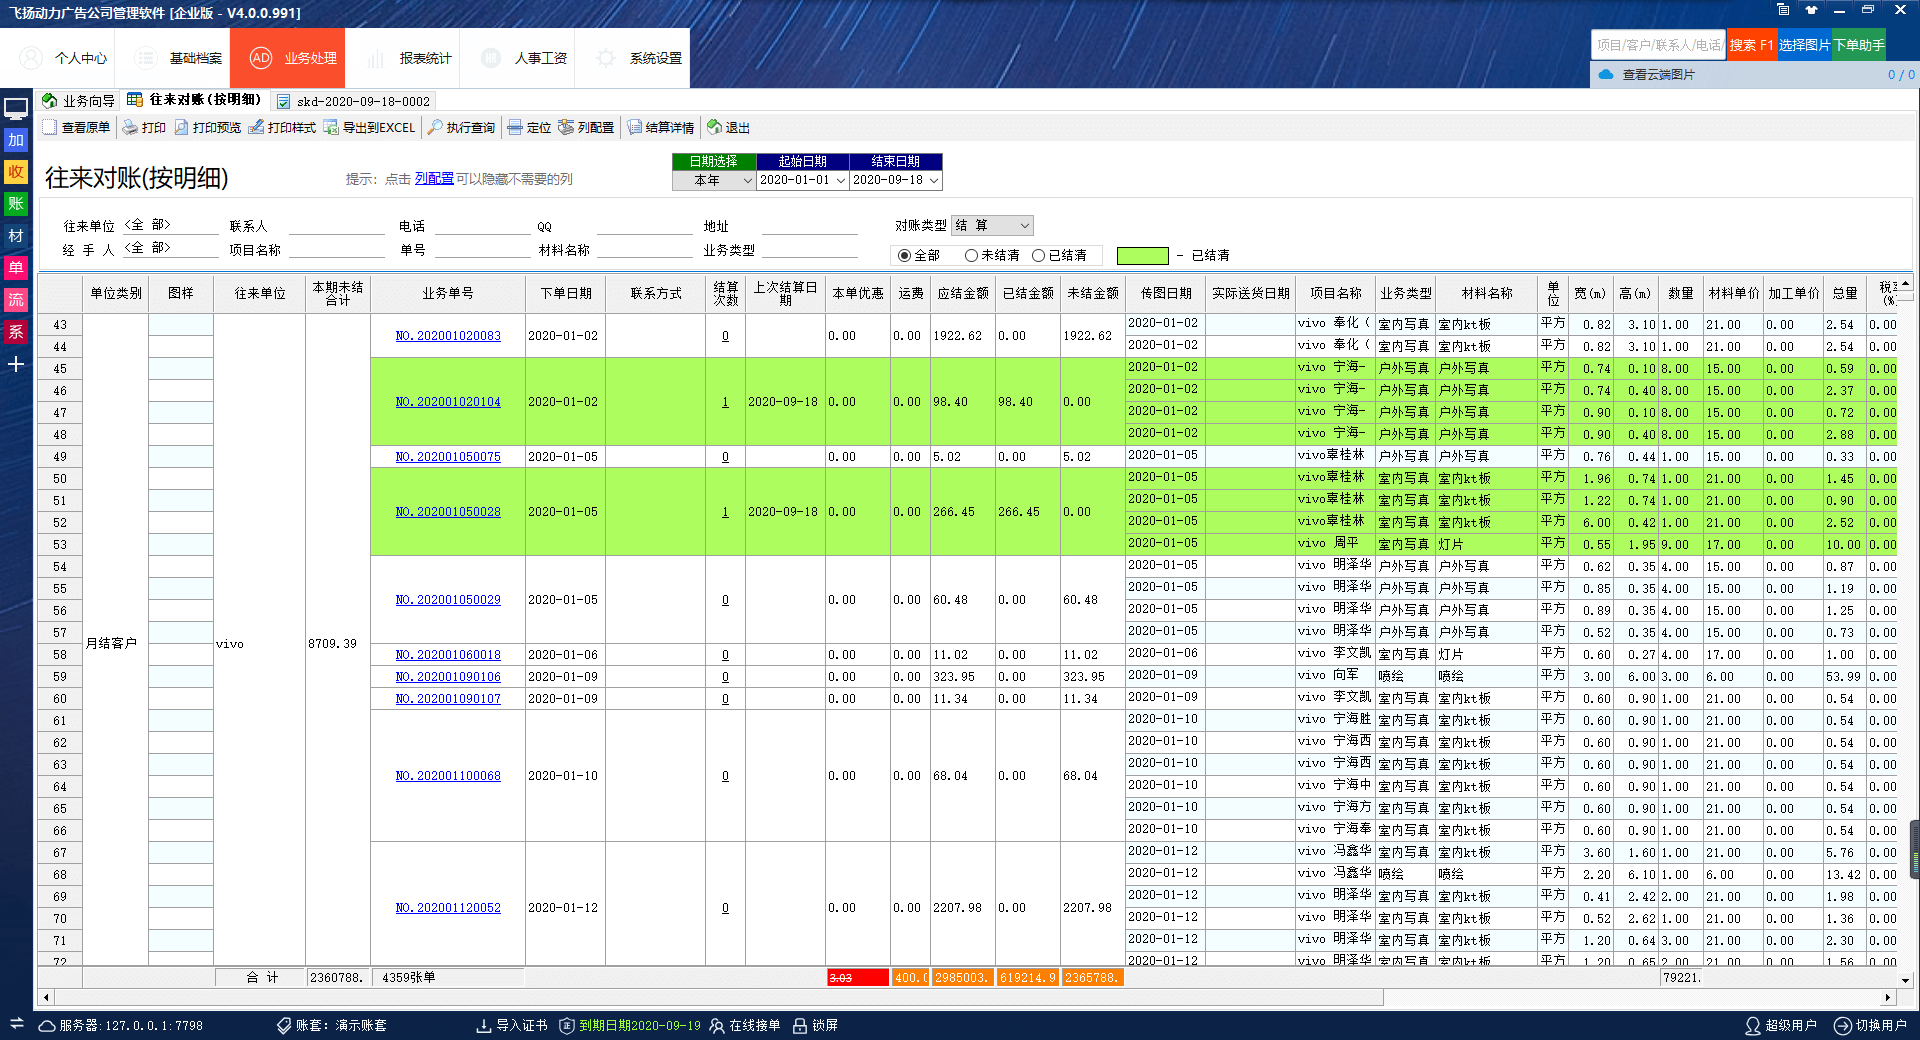Open the 对账类型 结算 dropdown
The height and width of the screenshot is (1040, 1920).
[1024, 226]
